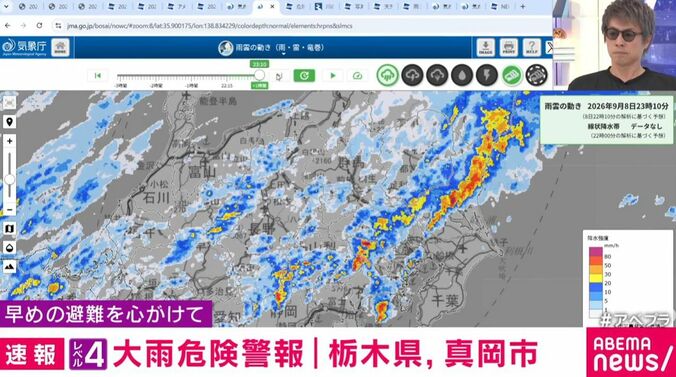Toggle the cloud download arrow layer
676x377 pixels.
pyautogui.click(x=437, y=75)
